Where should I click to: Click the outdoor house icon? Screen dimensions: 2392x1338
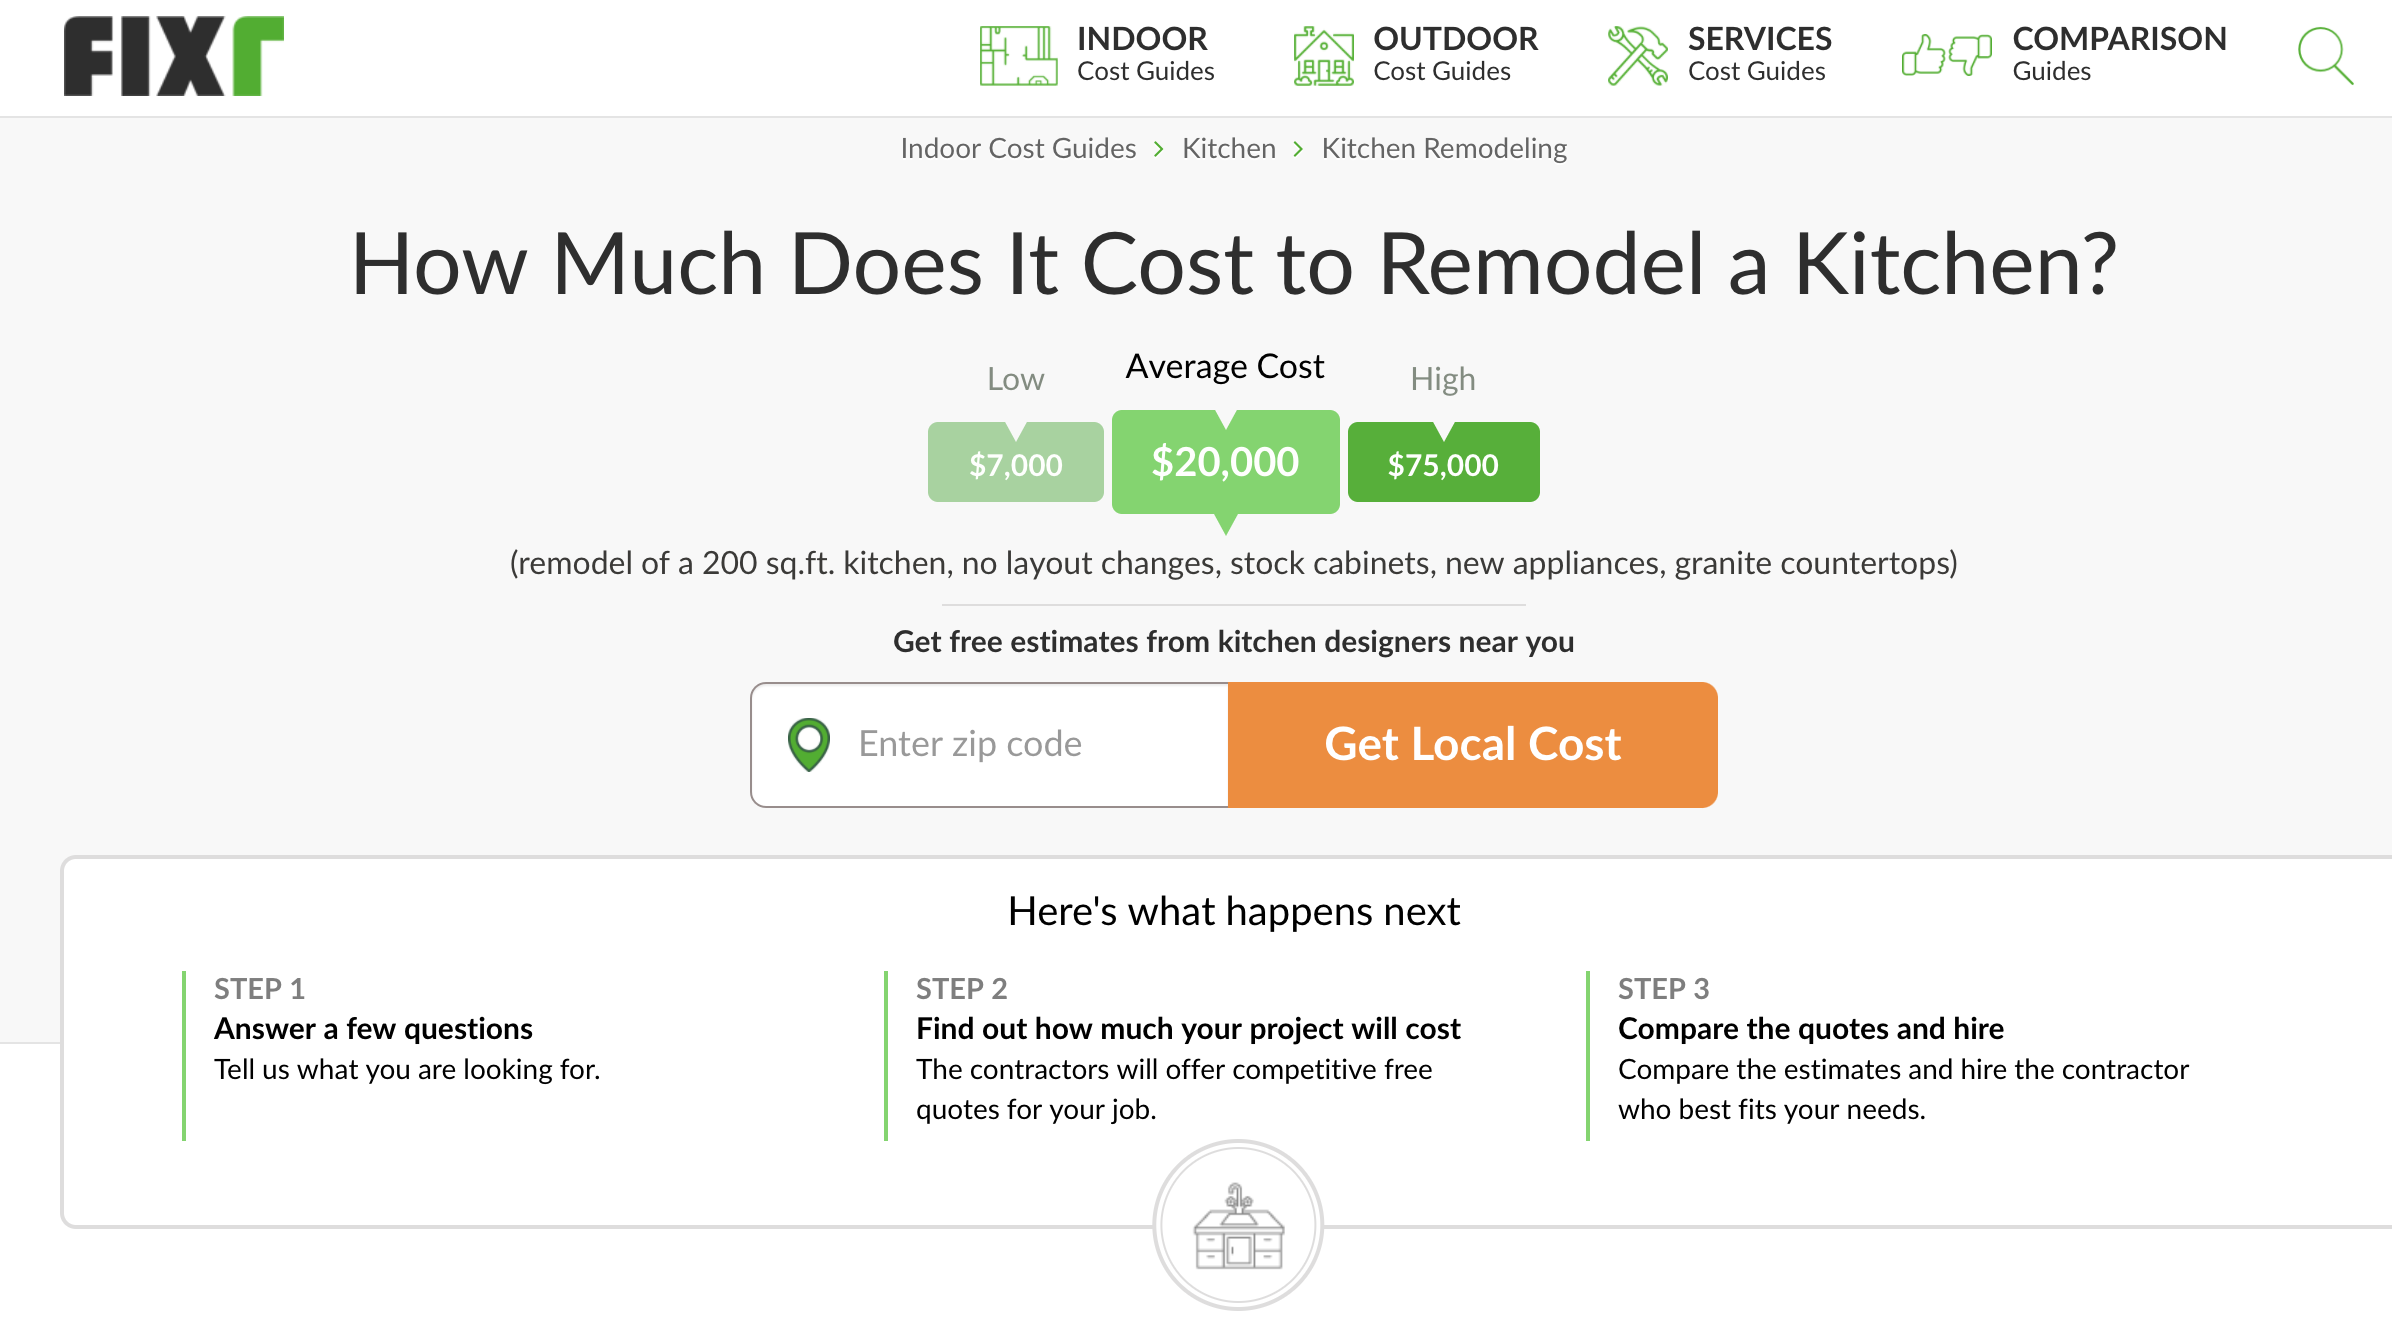click(x=1323, y=56)
